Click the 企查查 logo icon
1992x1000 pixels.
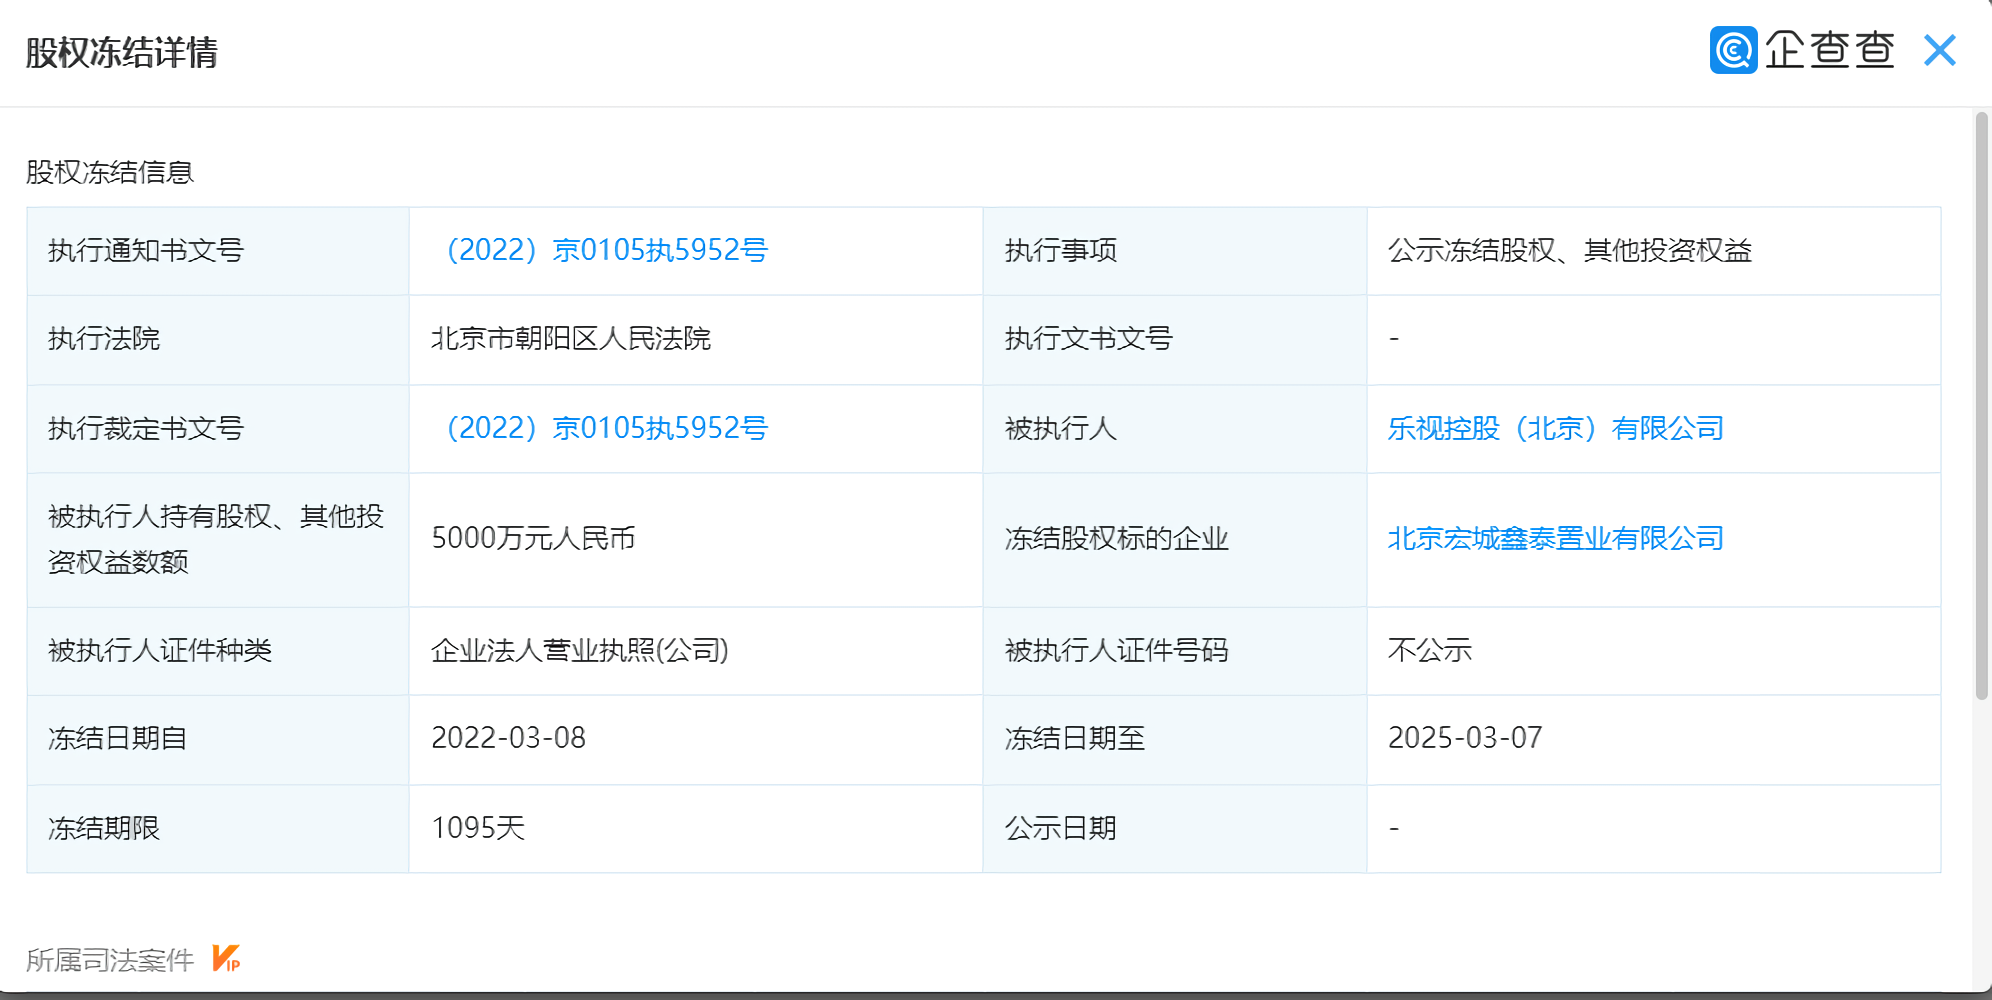coord(1733,50)
